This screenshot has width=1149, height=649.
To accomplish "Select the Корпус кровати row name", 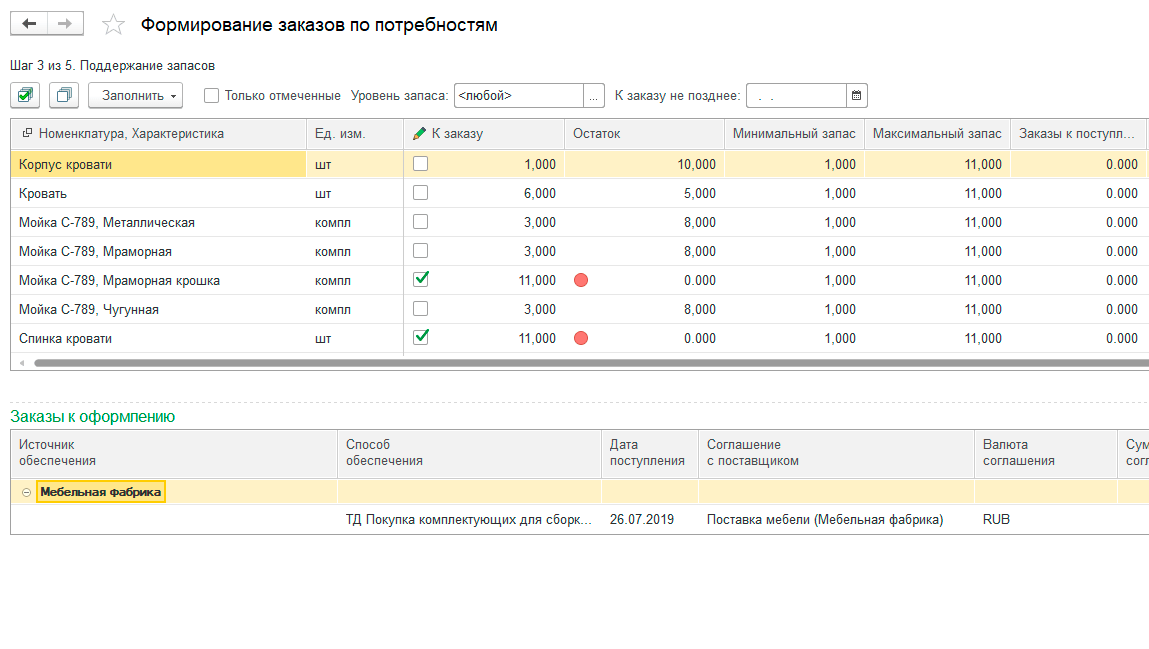I will click(65, 164).
